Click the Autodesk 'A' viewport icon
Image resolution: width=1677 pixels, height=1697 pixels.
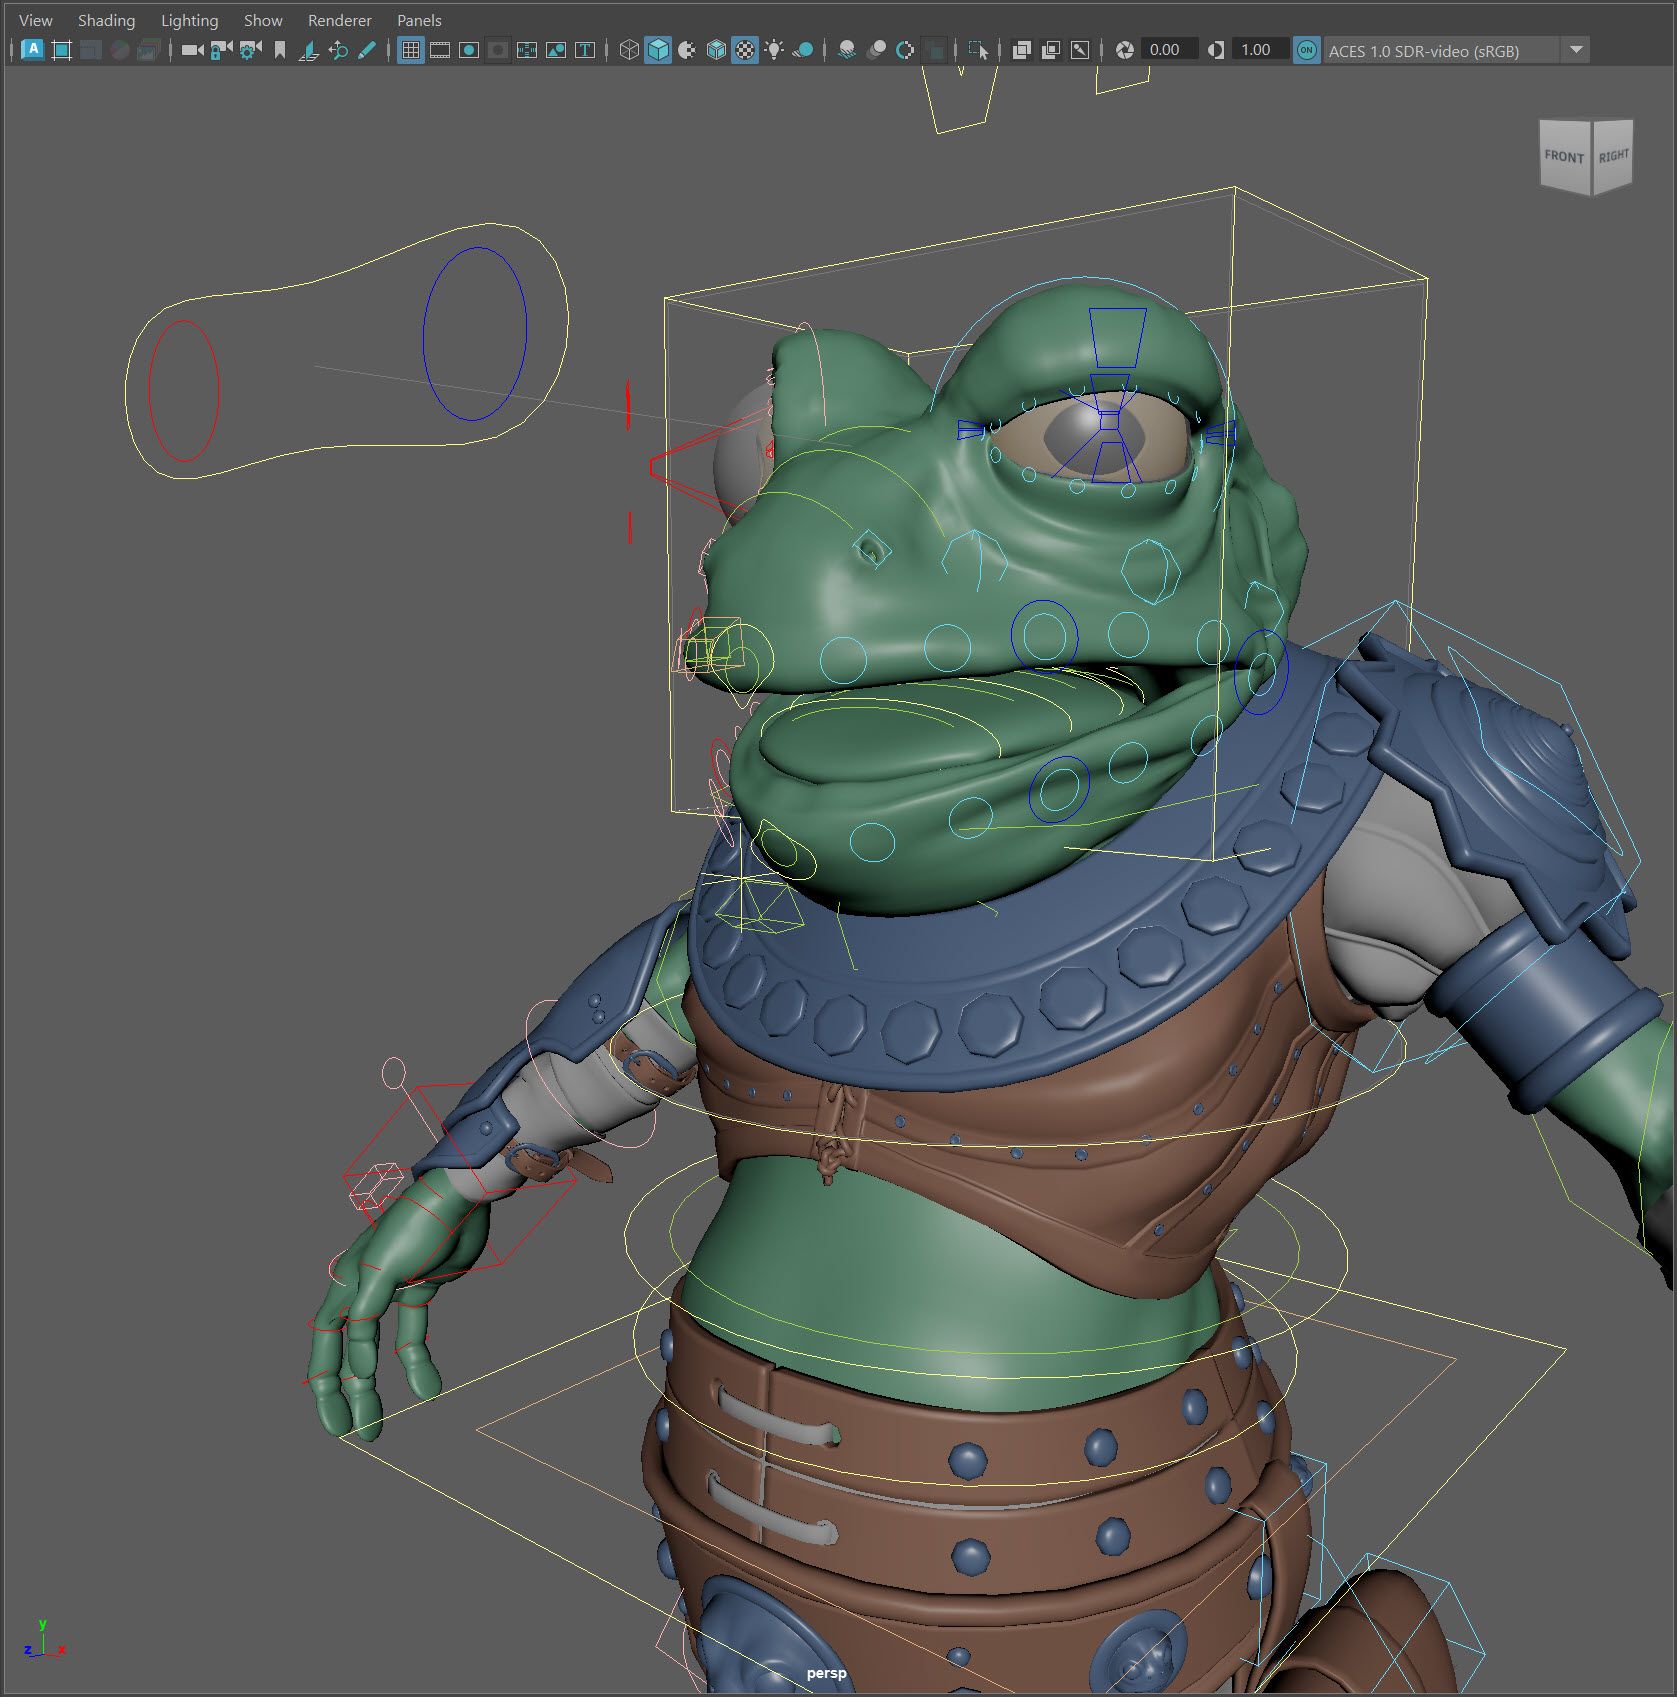point(33,50)
